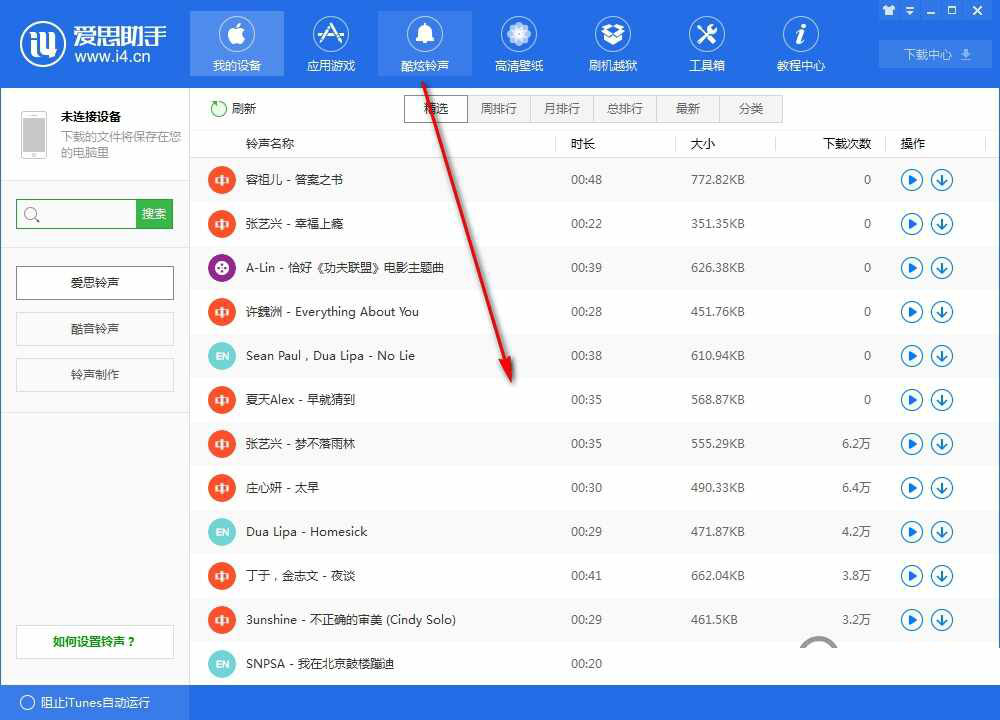Open the 铃声制作 ringtone maker

[x=95, y=375]
